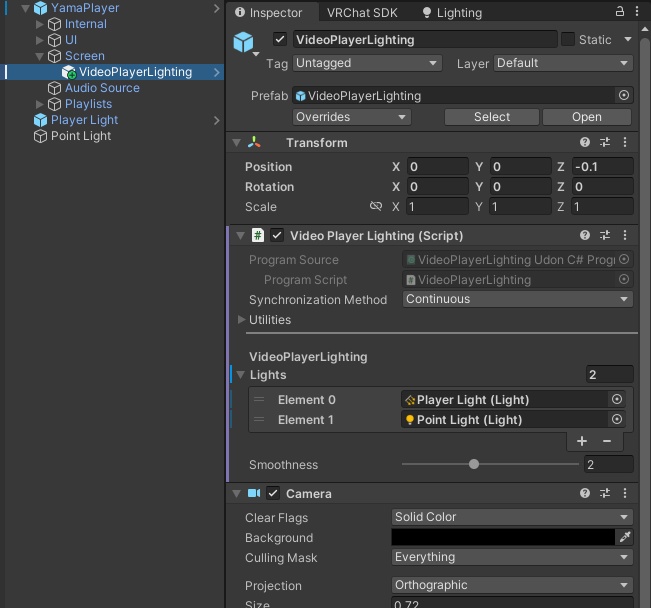Open Camera component context menu
Image resolution: width=651 pixels, height=608 pixels.
click(x=625, y=493)
